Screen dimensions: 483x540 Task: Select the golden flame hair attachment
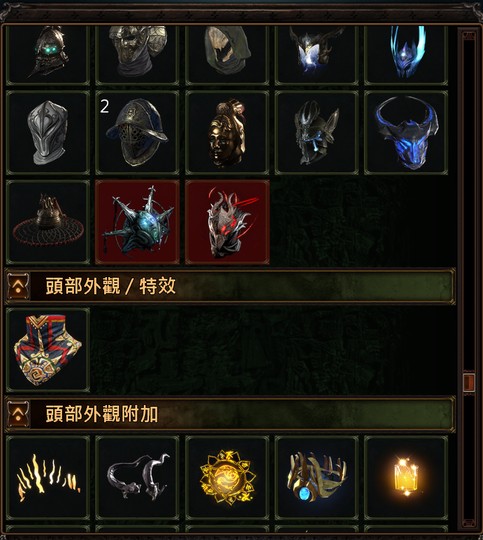coord(48,478)
